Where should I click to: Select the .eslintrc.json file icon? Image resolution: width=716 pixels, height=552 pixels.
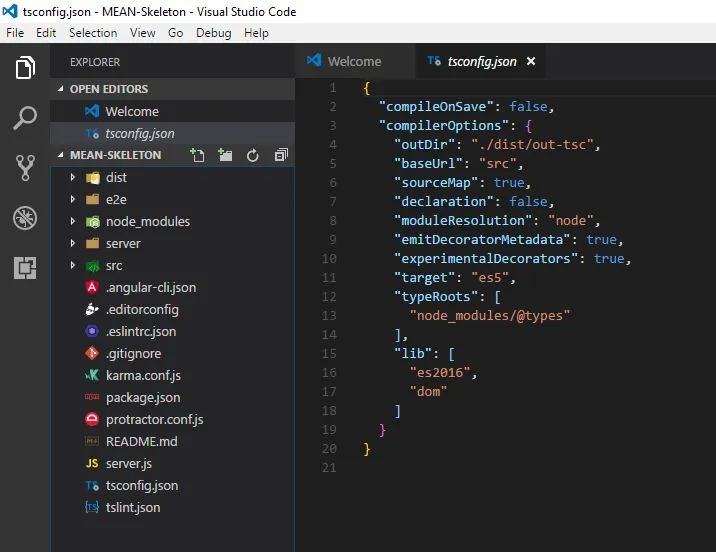point(92,331)
